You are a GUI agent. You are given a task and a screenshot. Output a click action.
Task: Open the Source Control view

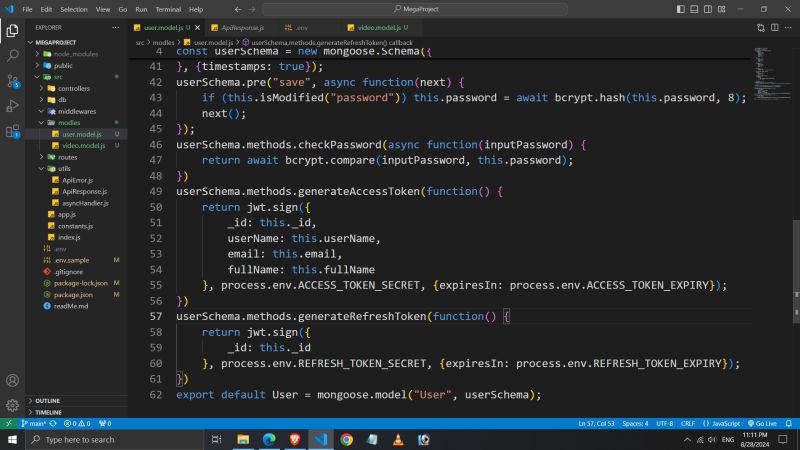(12, 81)
